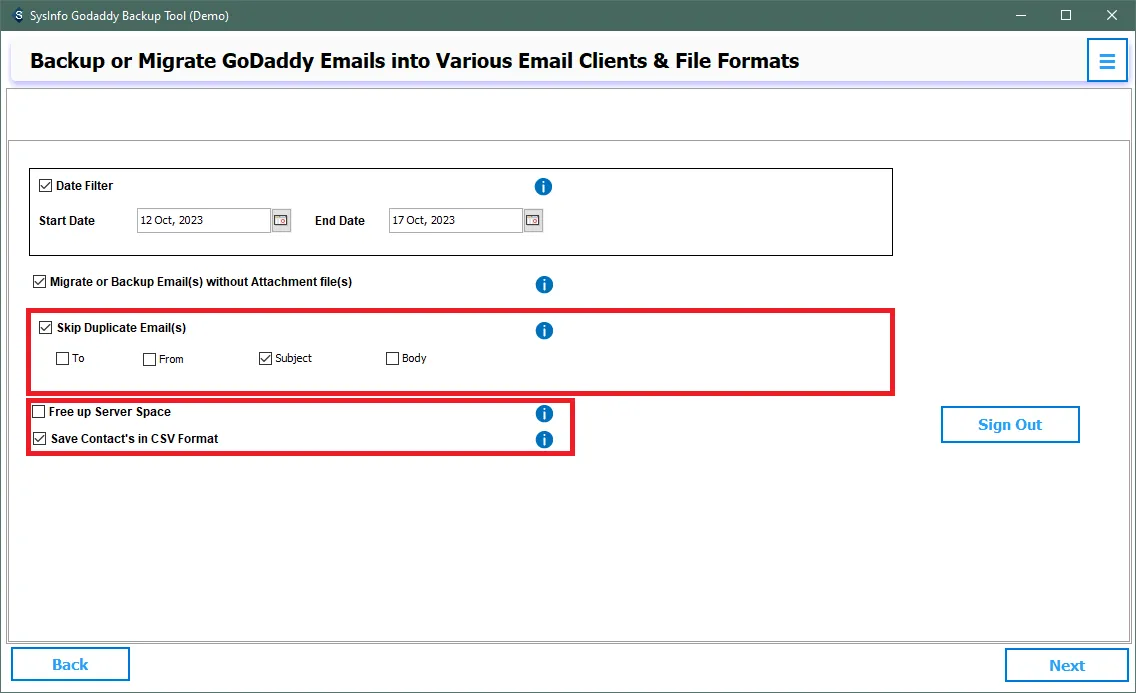Click the Start Date label
Screen dimensions: 1136x693
pos(67,221)
